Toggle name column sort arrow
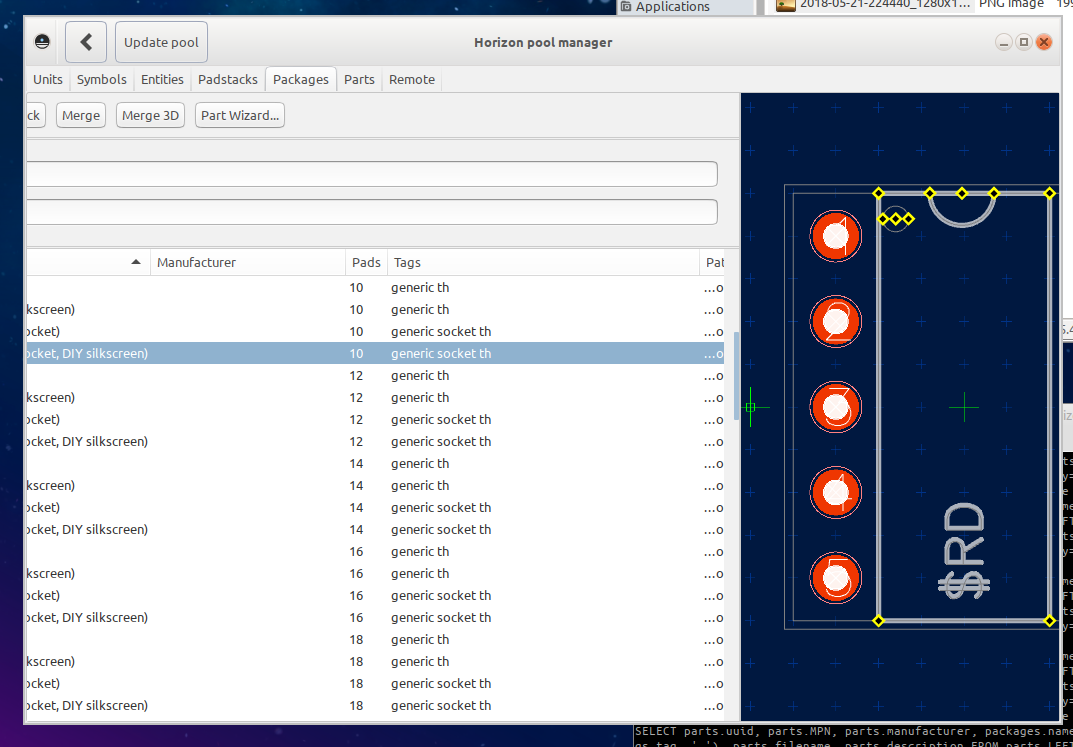The width and height of the screenshot is (1073, 747). point(136,262)
